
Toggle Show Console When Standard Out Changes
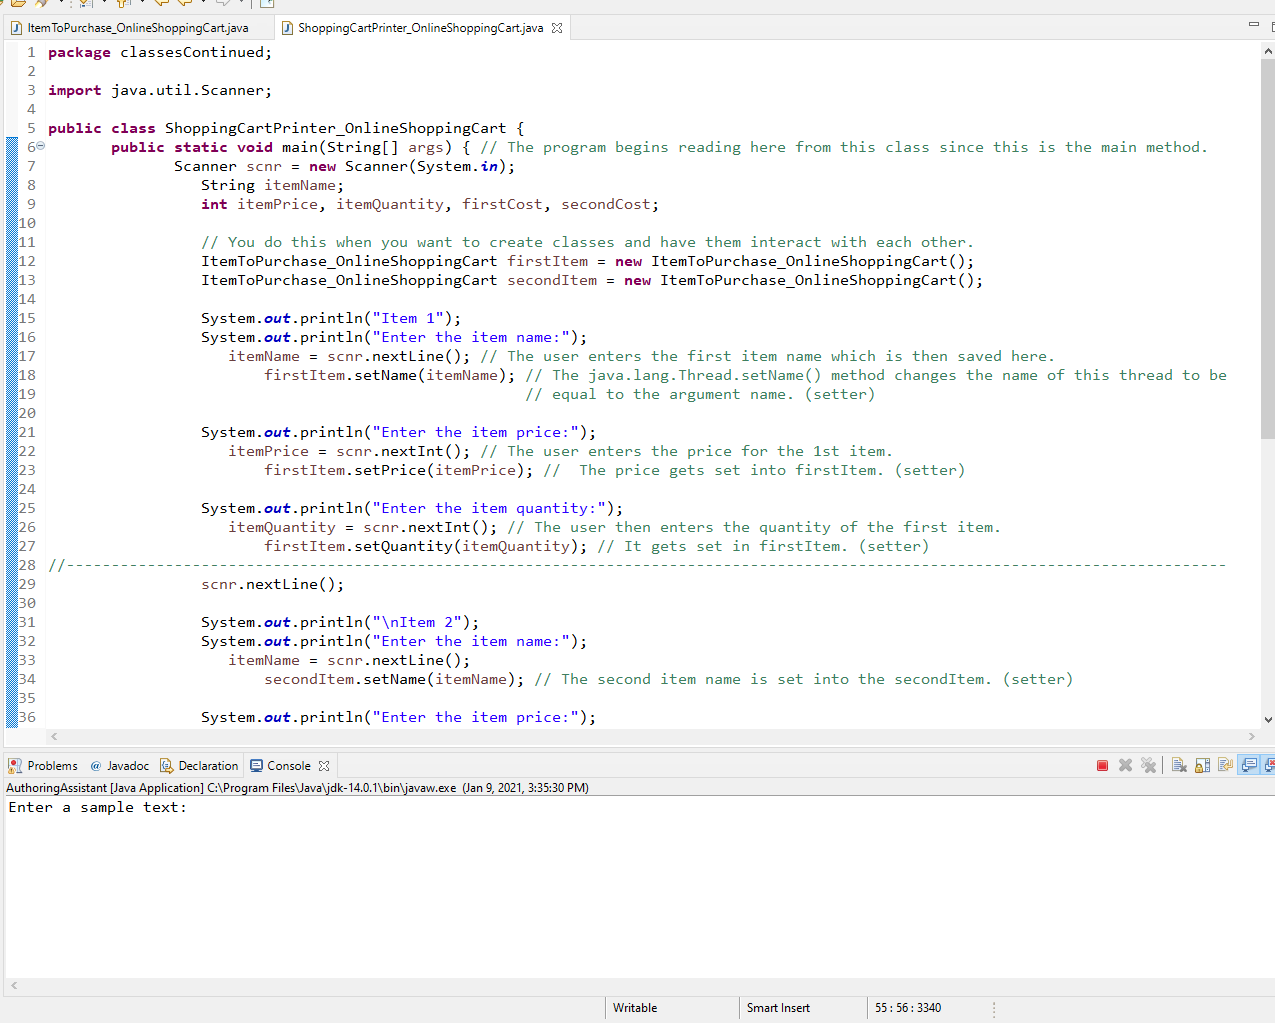coord(1249,765)
